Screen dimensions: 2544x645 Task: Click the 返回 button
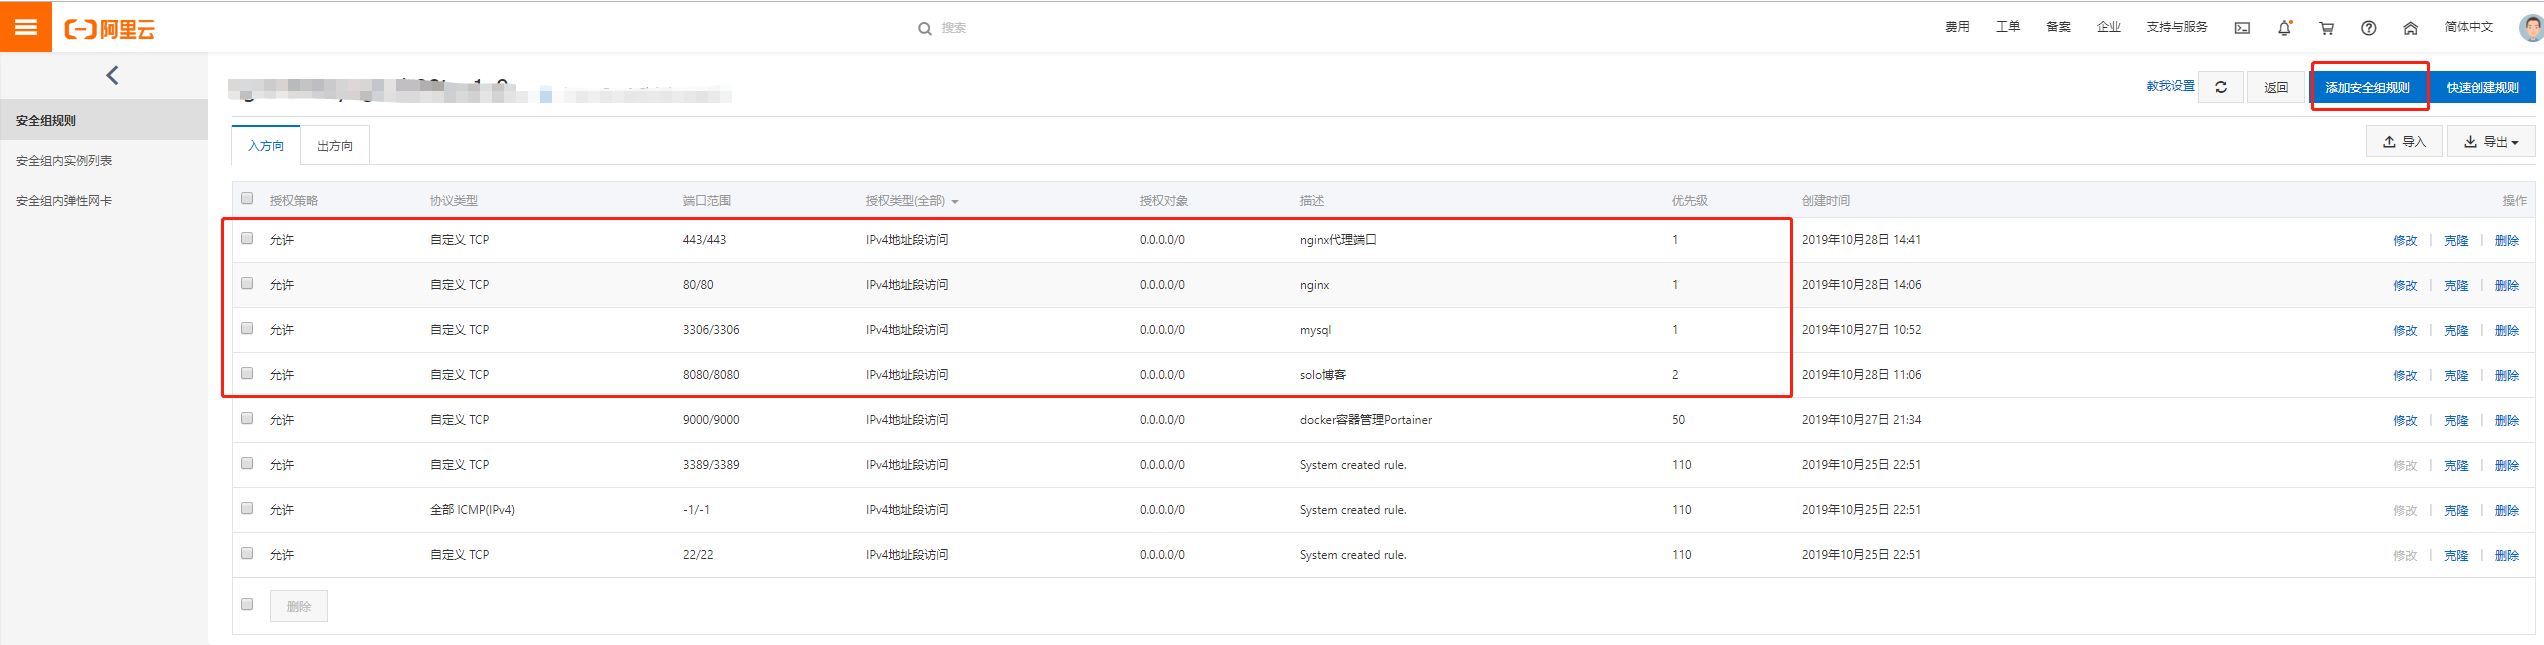point(2276,87)
